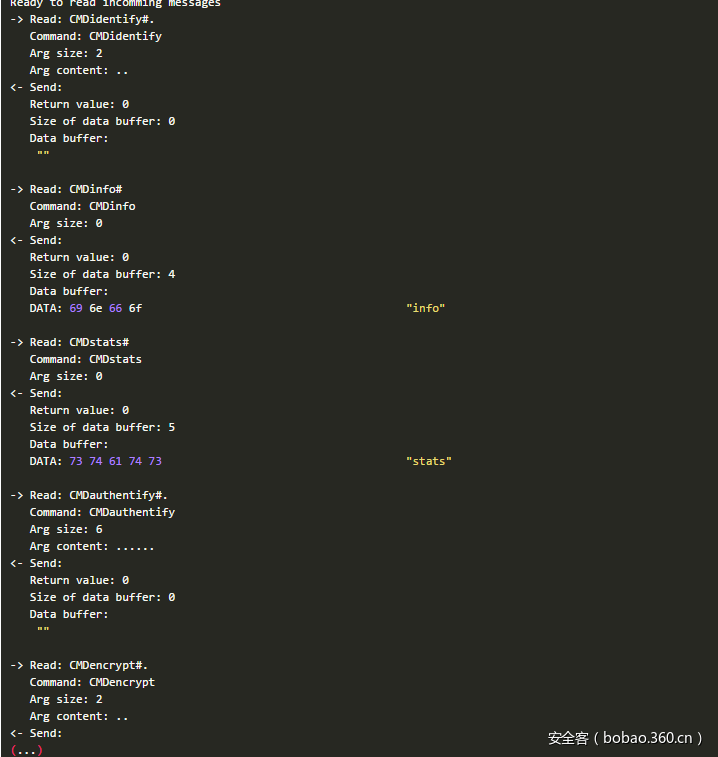Click the "Read: CMDstats#" line
The image size is (718, 757).
pos(79,342)
